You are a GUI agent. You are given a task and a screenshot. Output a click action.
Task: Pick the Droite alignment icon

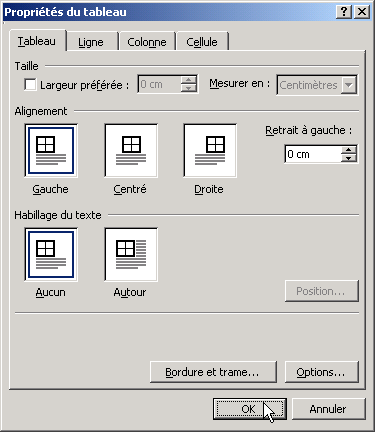[210, 150]
